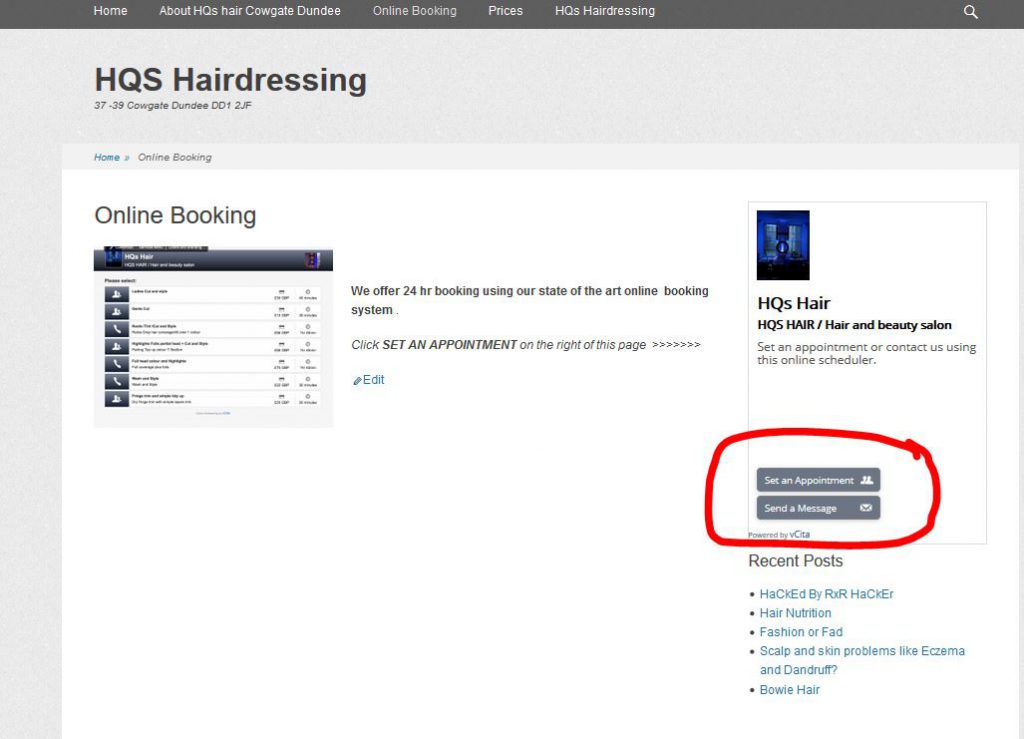Open the Bowie Hair post

pos(790,689)
